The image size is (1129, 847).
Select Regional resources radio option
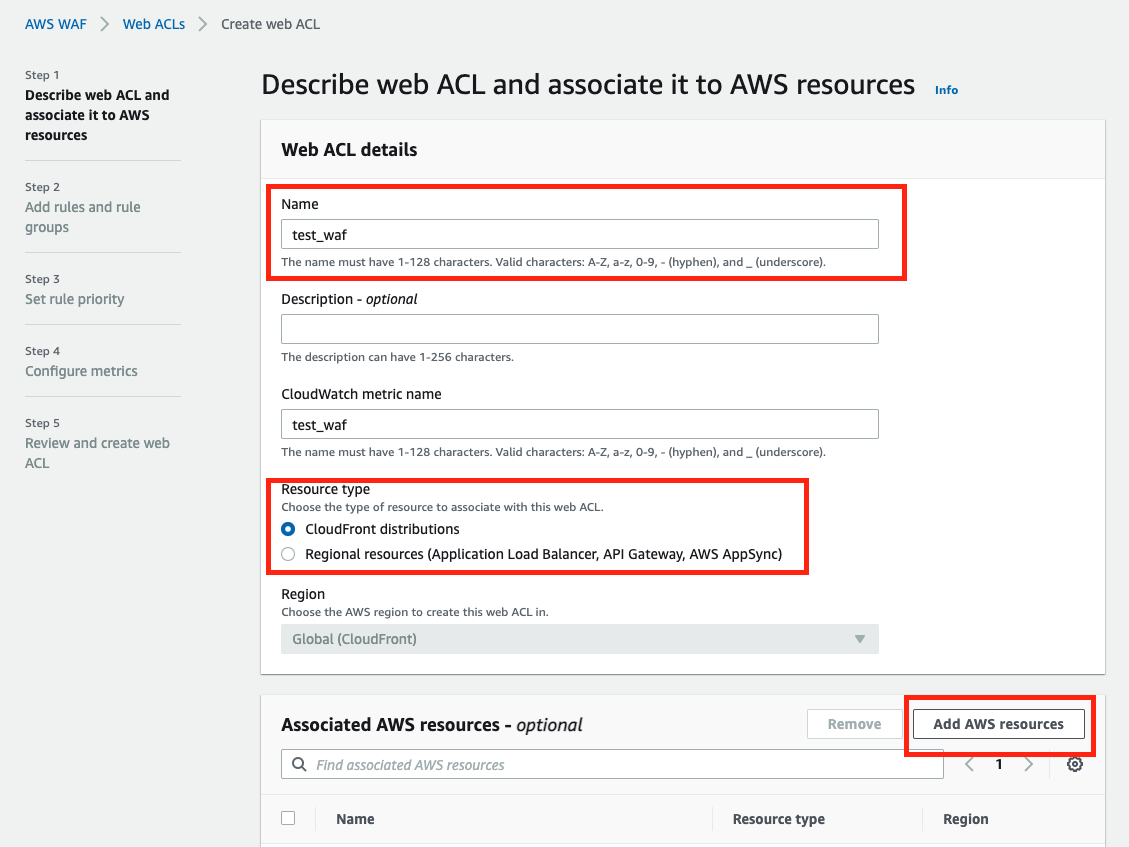pos(289,554)
